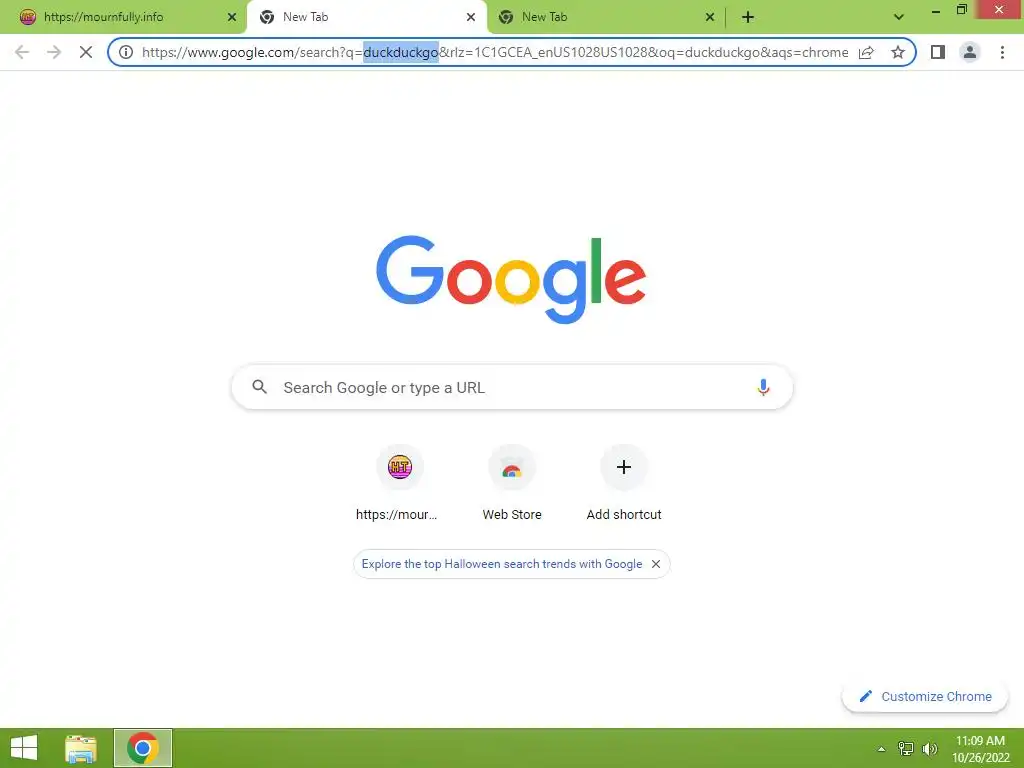
Task: Open the volume speaker tray icon
Action: pyautogui.click(x=929, y=749)
